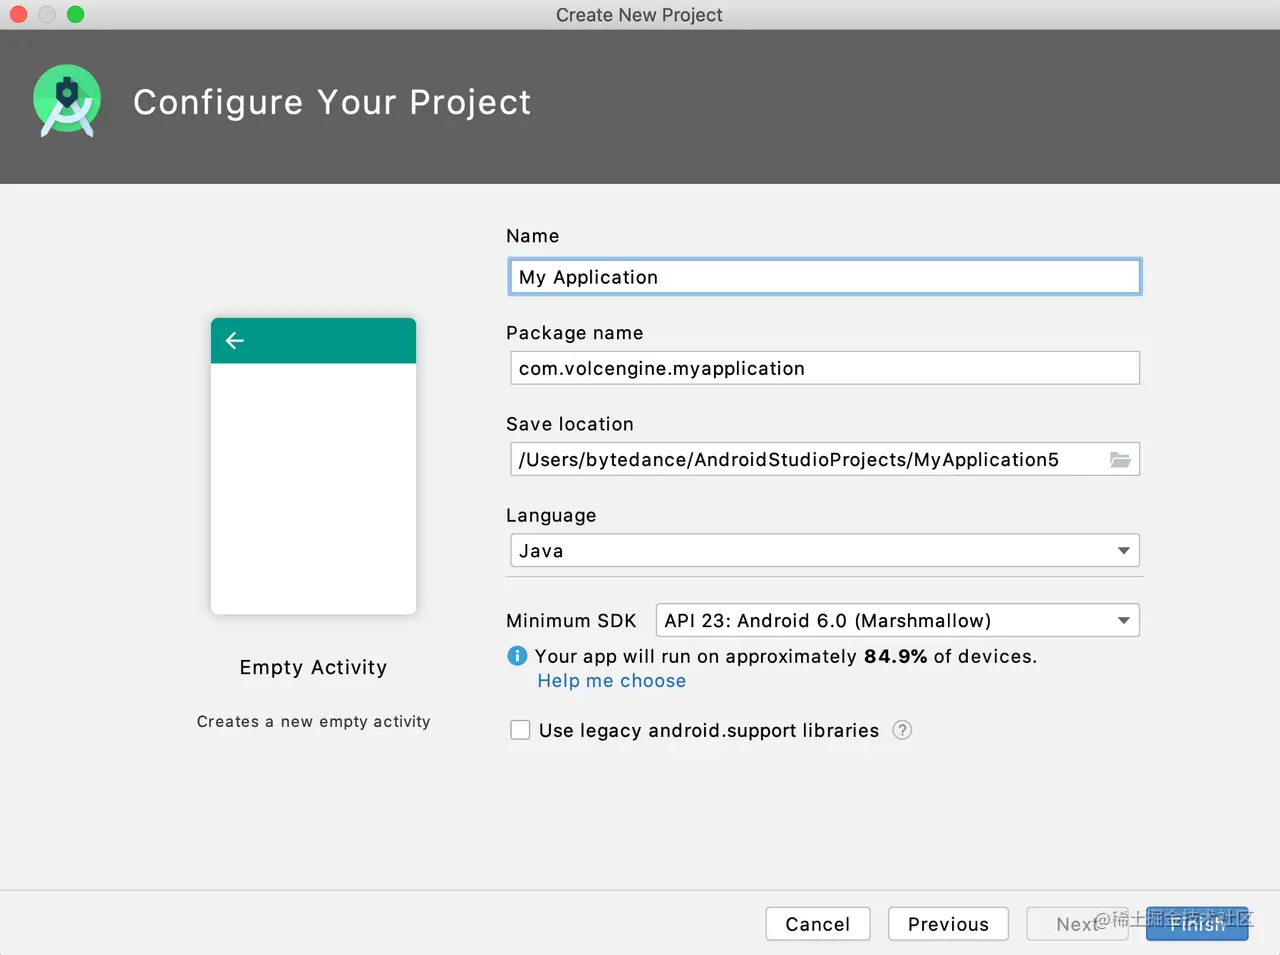Click the Package name input field

(x=825, y=368)
